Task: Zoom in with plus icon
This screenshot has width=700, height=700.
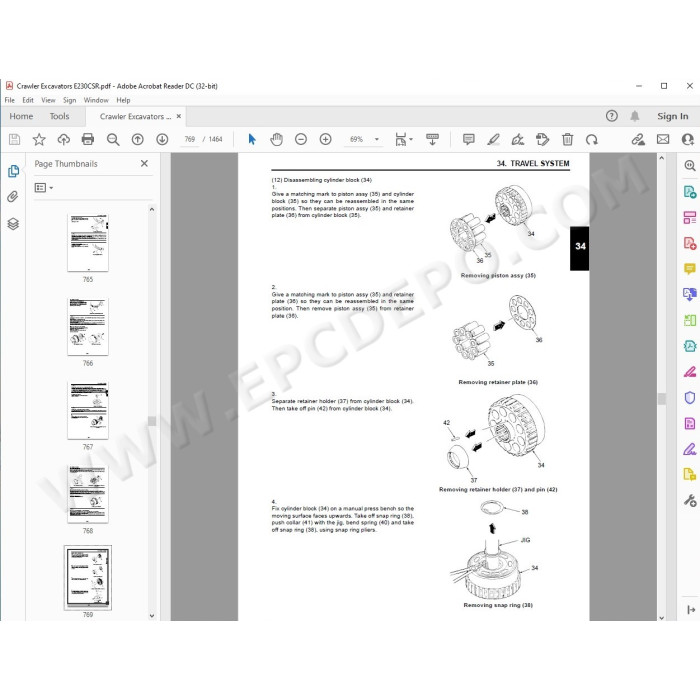Action: point(325,140)
